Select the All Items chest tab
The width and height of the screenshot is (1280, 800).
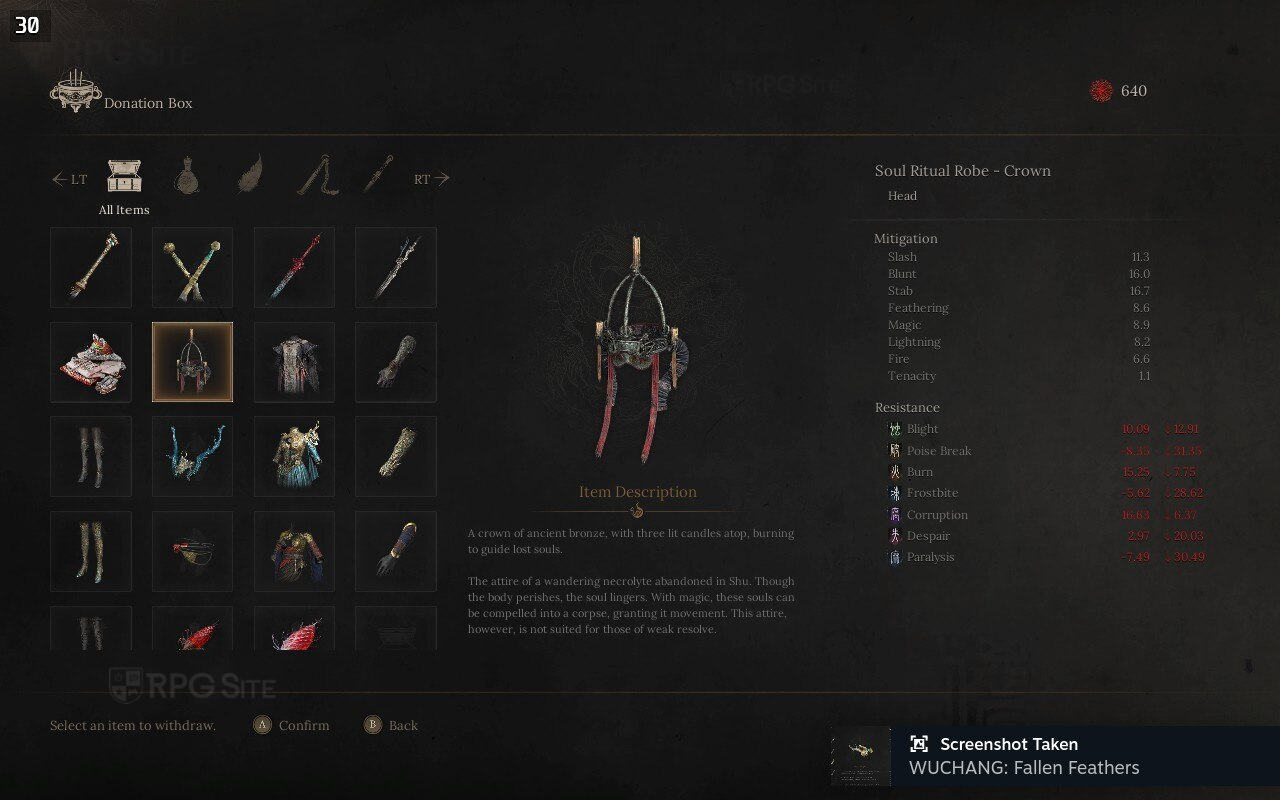click(x=124, y=177)
